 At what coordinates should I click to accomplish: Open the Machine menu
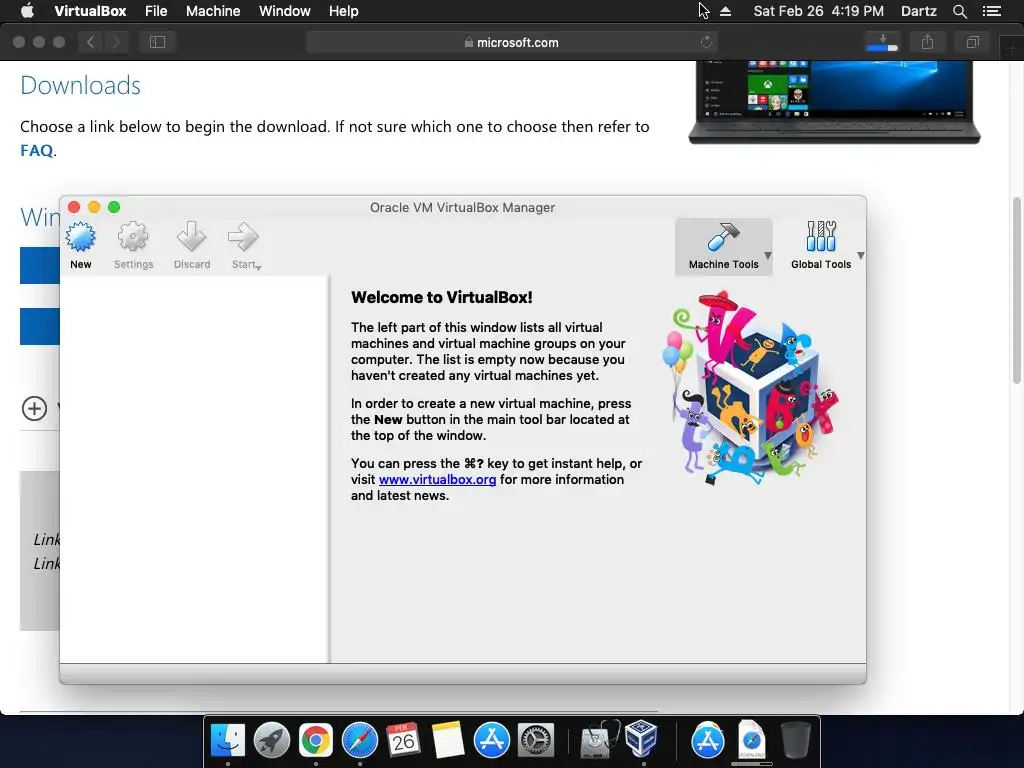[x=213, y=11]
